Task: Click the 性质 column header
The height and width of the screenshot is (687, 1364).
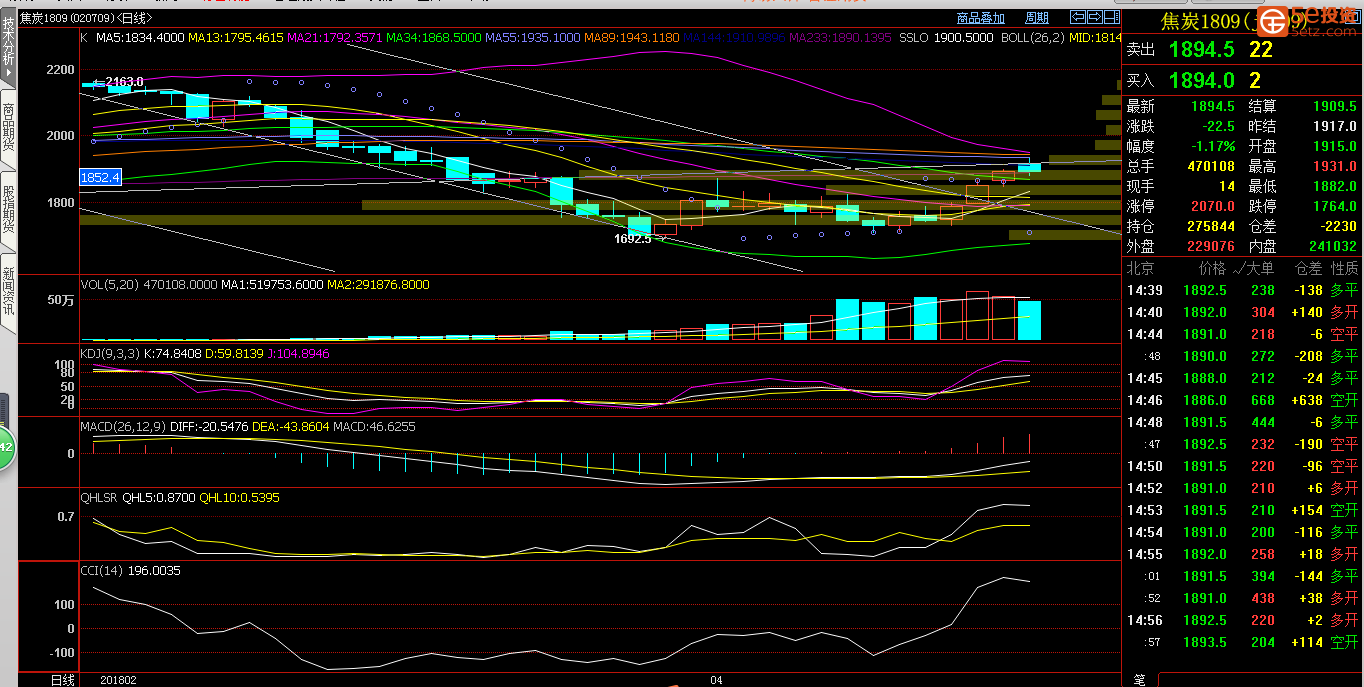Action: click(1345, 268)
